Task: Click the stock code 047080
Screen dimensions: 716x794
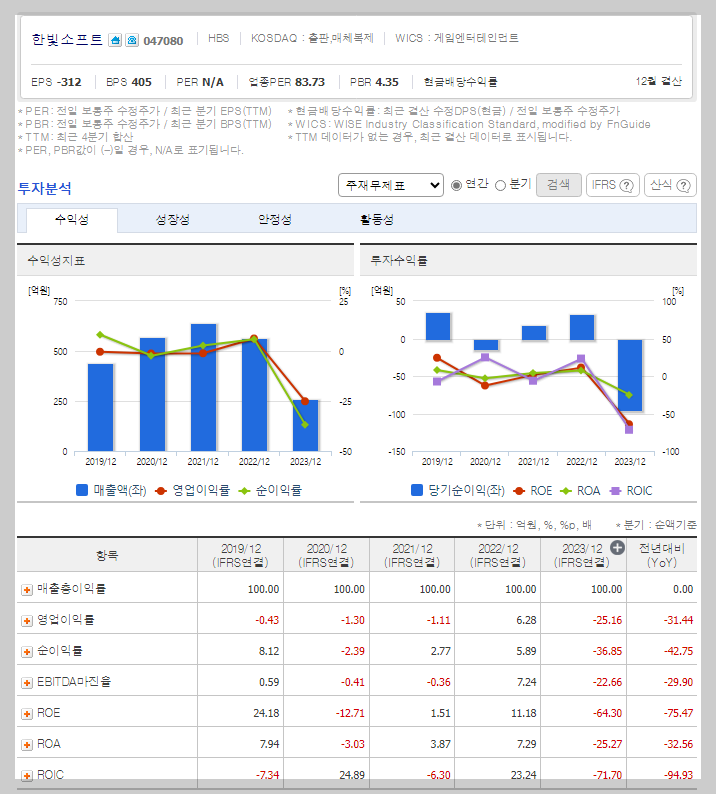Action: coord(163,41)
